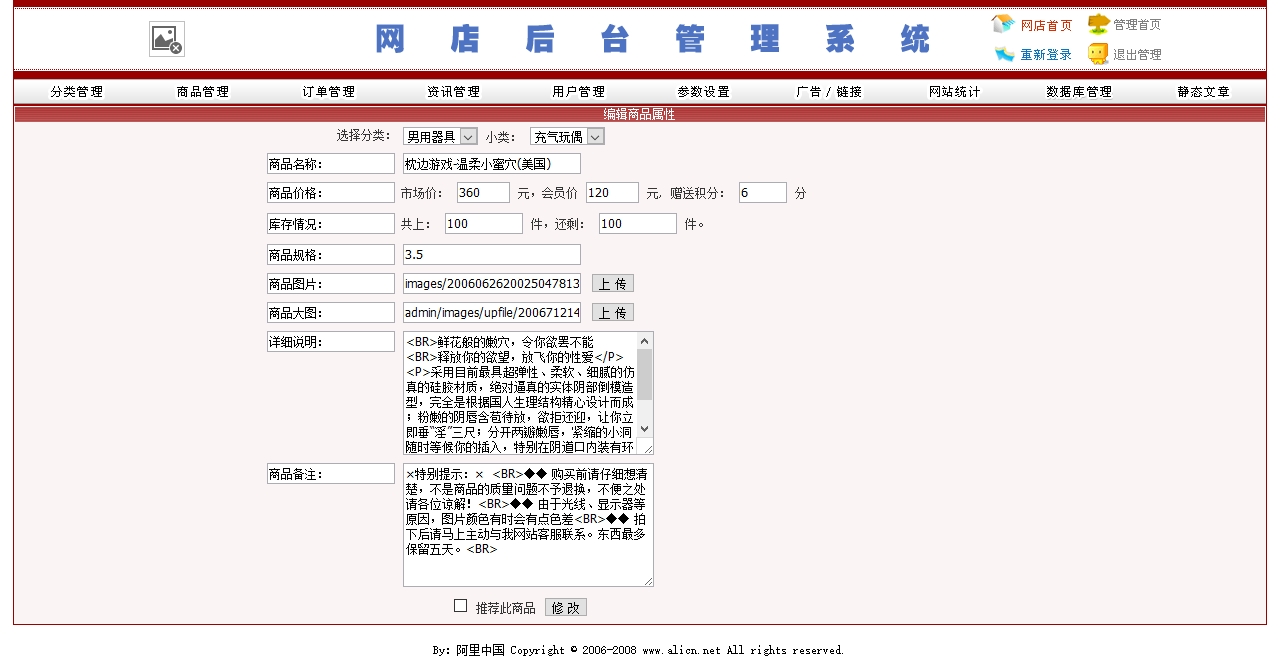Click the 商品价格 label box
The height and width of the screenshot is (661, 1280).
[331, 193]
